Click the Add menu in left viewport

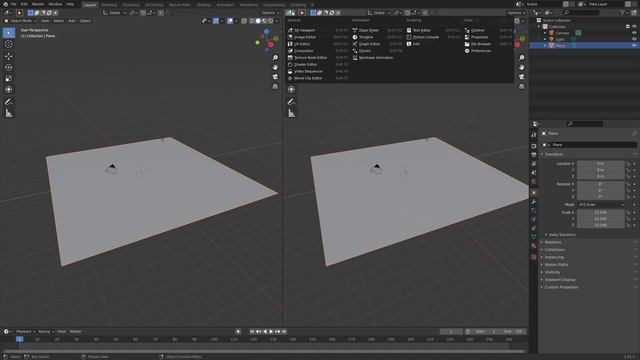71,21
